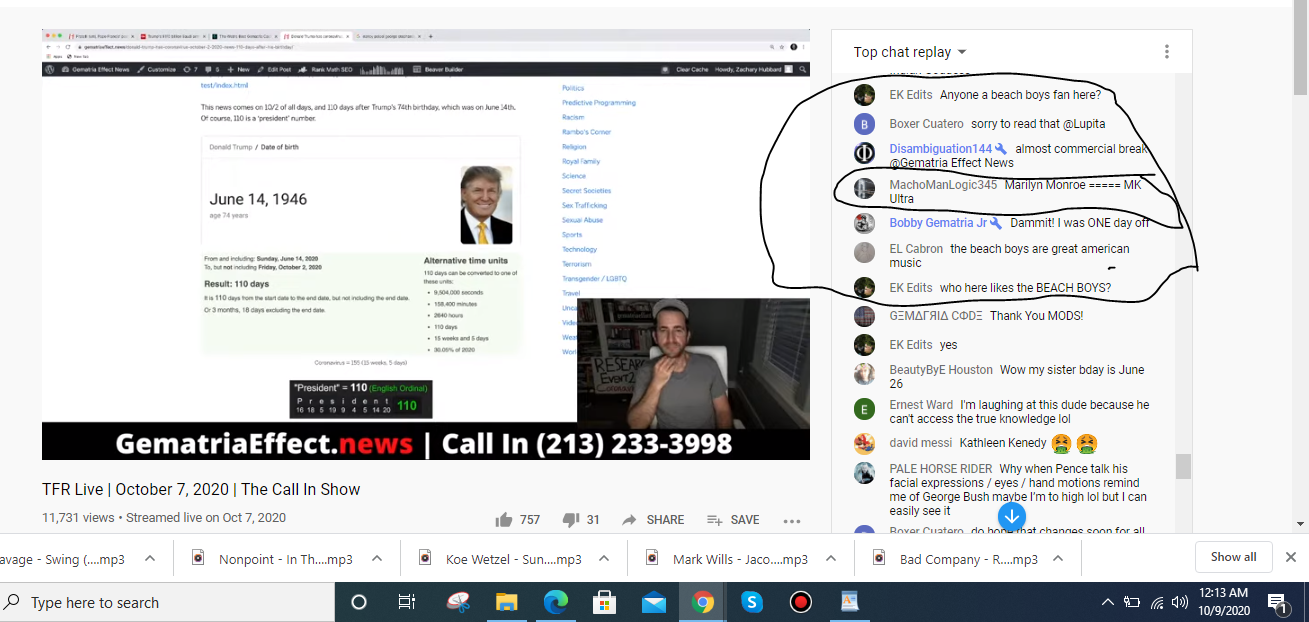Open Task View on the taskbar
Screen dimensions: 1309x622
(x=407, y=602)
